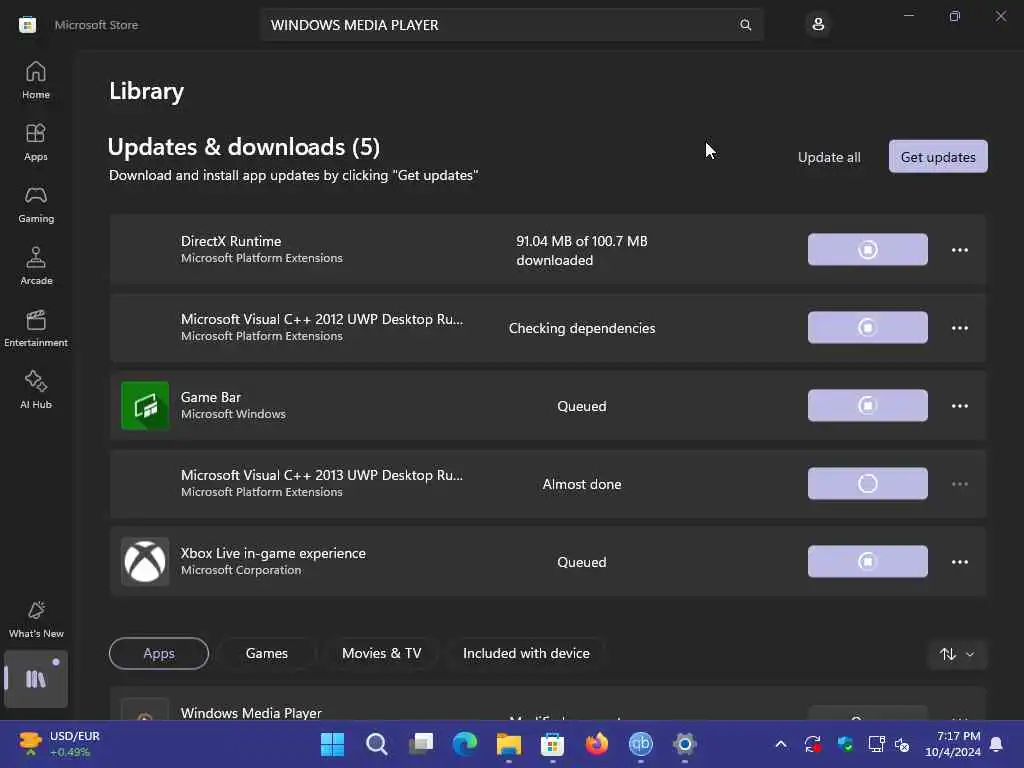This screenshot has height=768, width=1024.
Task: Click the Library heading
Action: click(x=146, y=91)
